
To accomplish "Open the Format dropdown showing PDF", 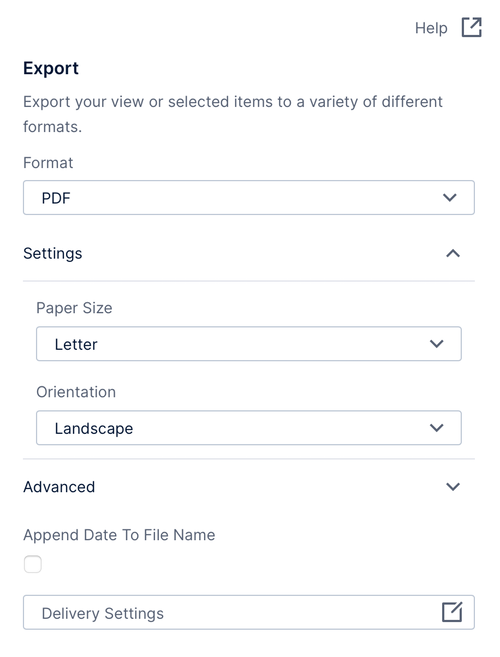I will 249,198.
